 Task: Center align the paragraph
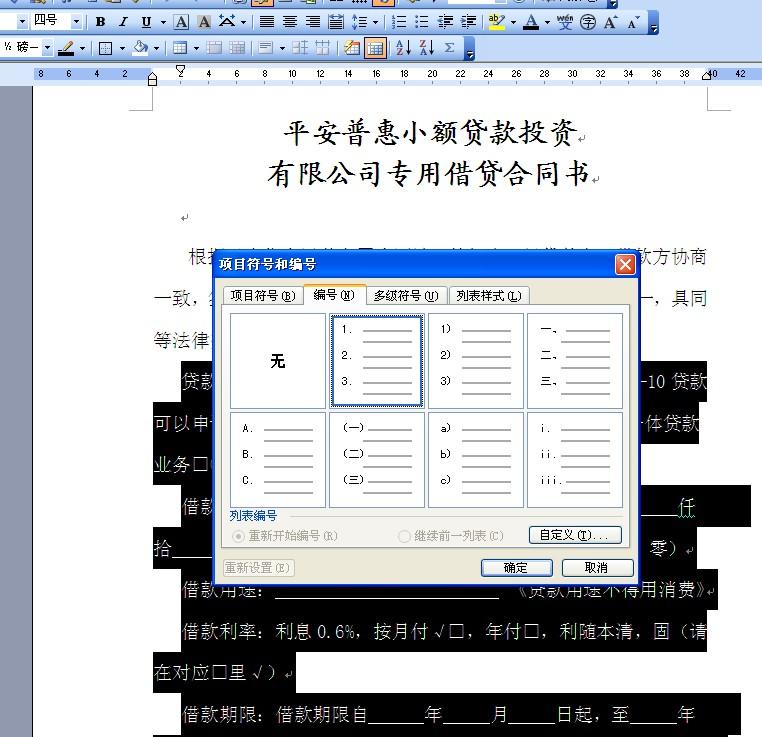290,22
